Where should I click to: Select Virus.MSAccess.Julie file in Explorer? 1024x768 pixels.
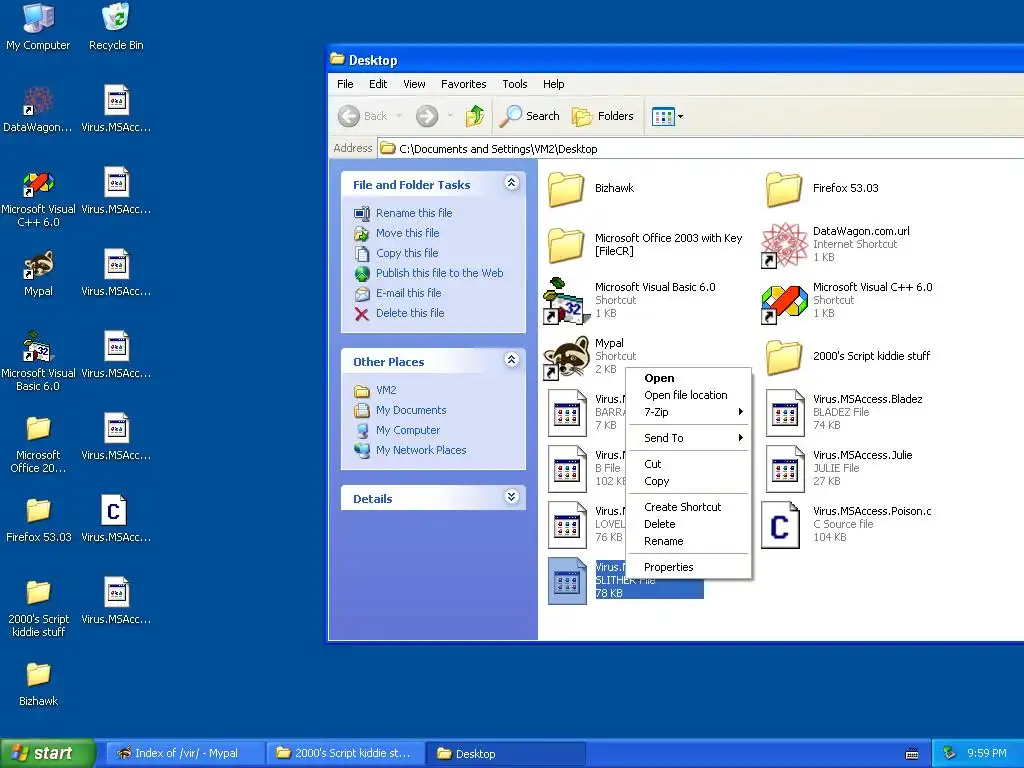[x=839, y=468]
